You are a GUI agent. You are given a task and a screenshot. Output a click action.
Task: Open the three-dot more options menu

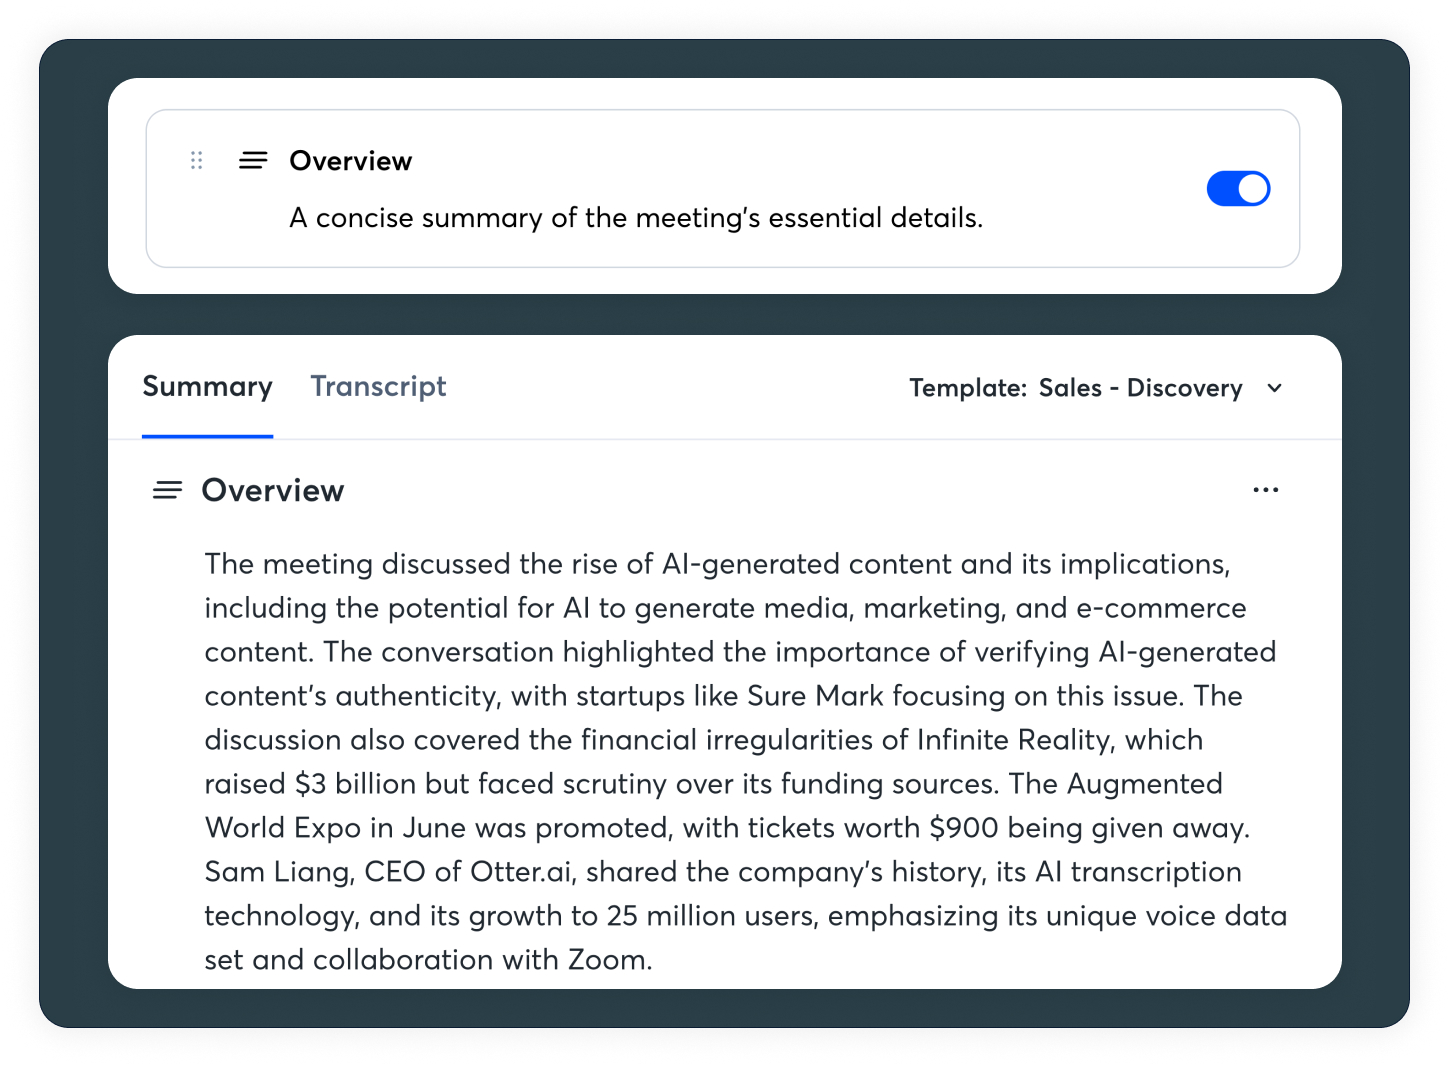[x=1265, y=490]
